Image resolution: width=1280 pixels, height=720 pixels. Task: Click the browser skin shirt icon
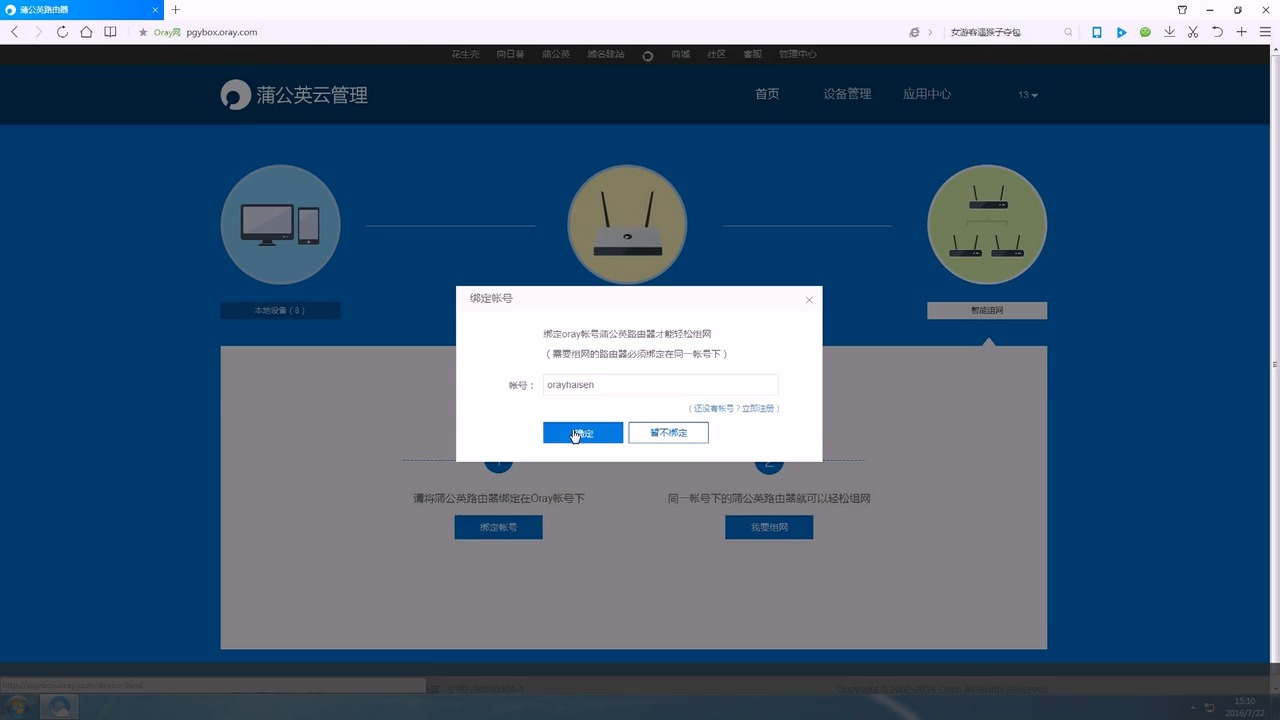[x=1182, y=10]
